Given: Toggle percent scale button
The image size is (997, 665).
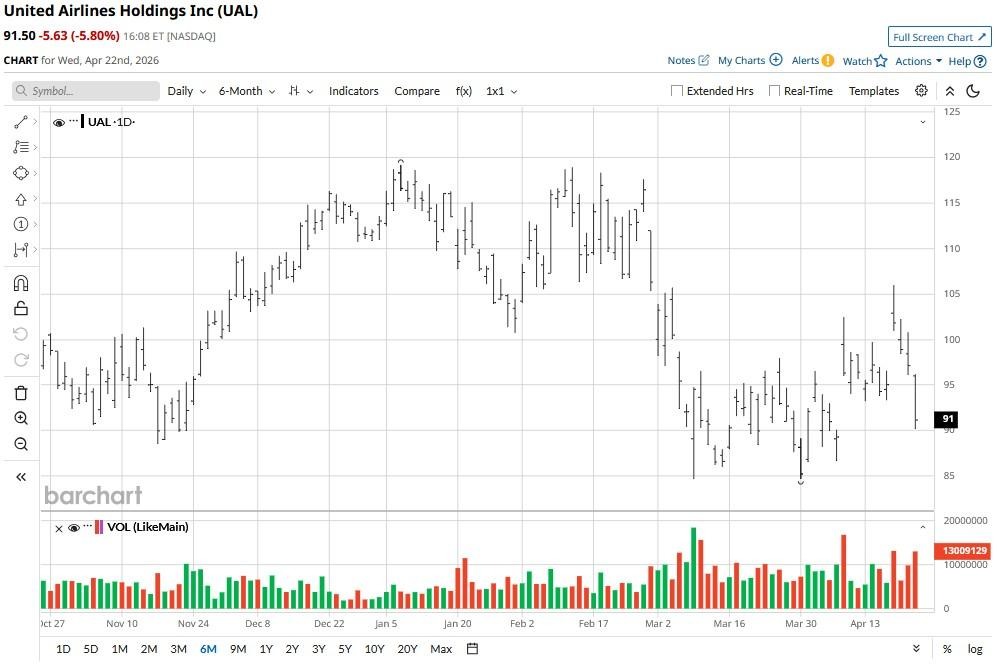Looking at the screenshot, I should tap(947, 648).
